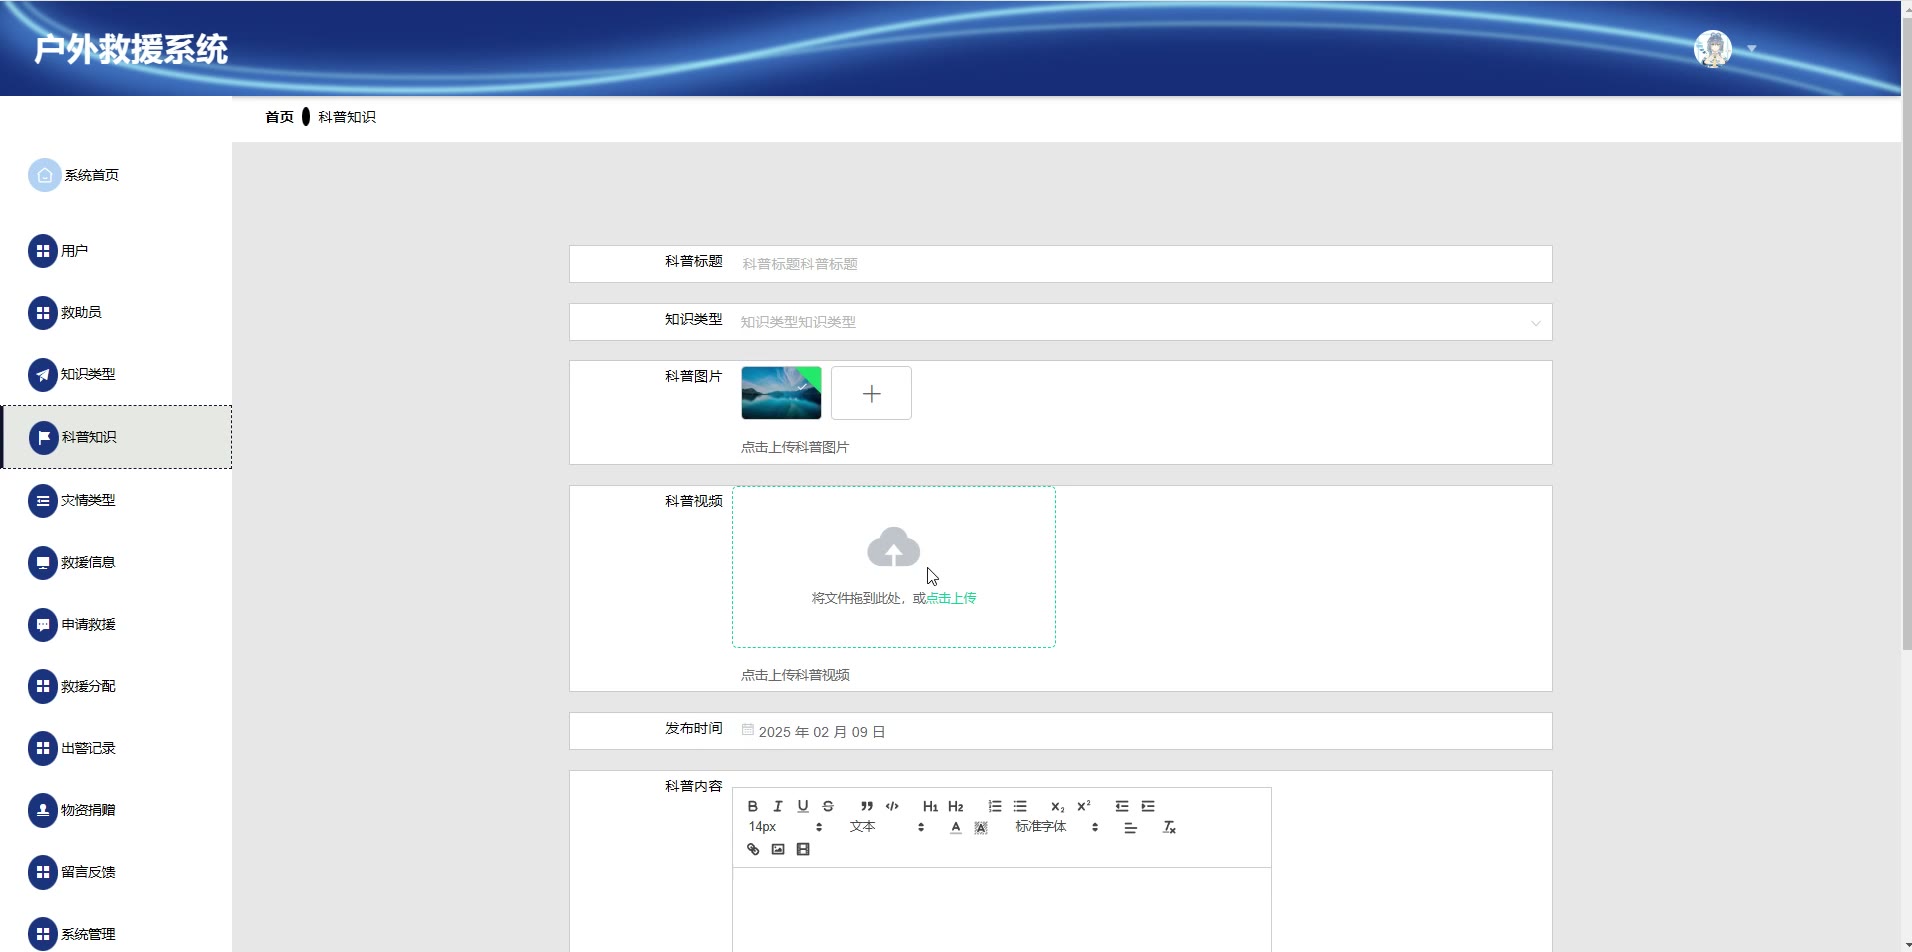1912x952 pixels.
Task: Apply subscript formatting
Action: coord(1058,806)
